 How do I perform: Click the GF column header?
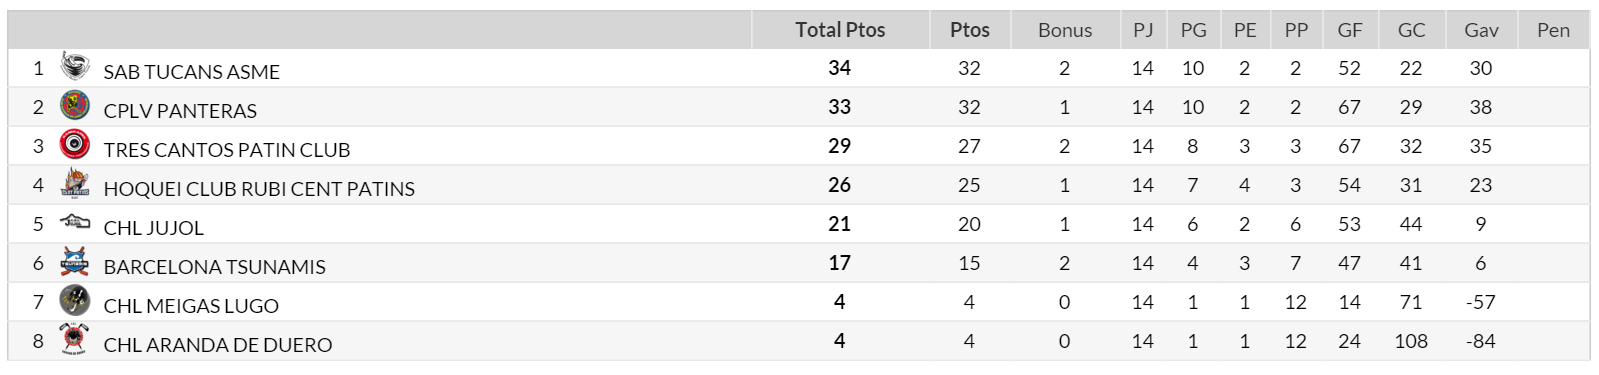pos(1350,30)
